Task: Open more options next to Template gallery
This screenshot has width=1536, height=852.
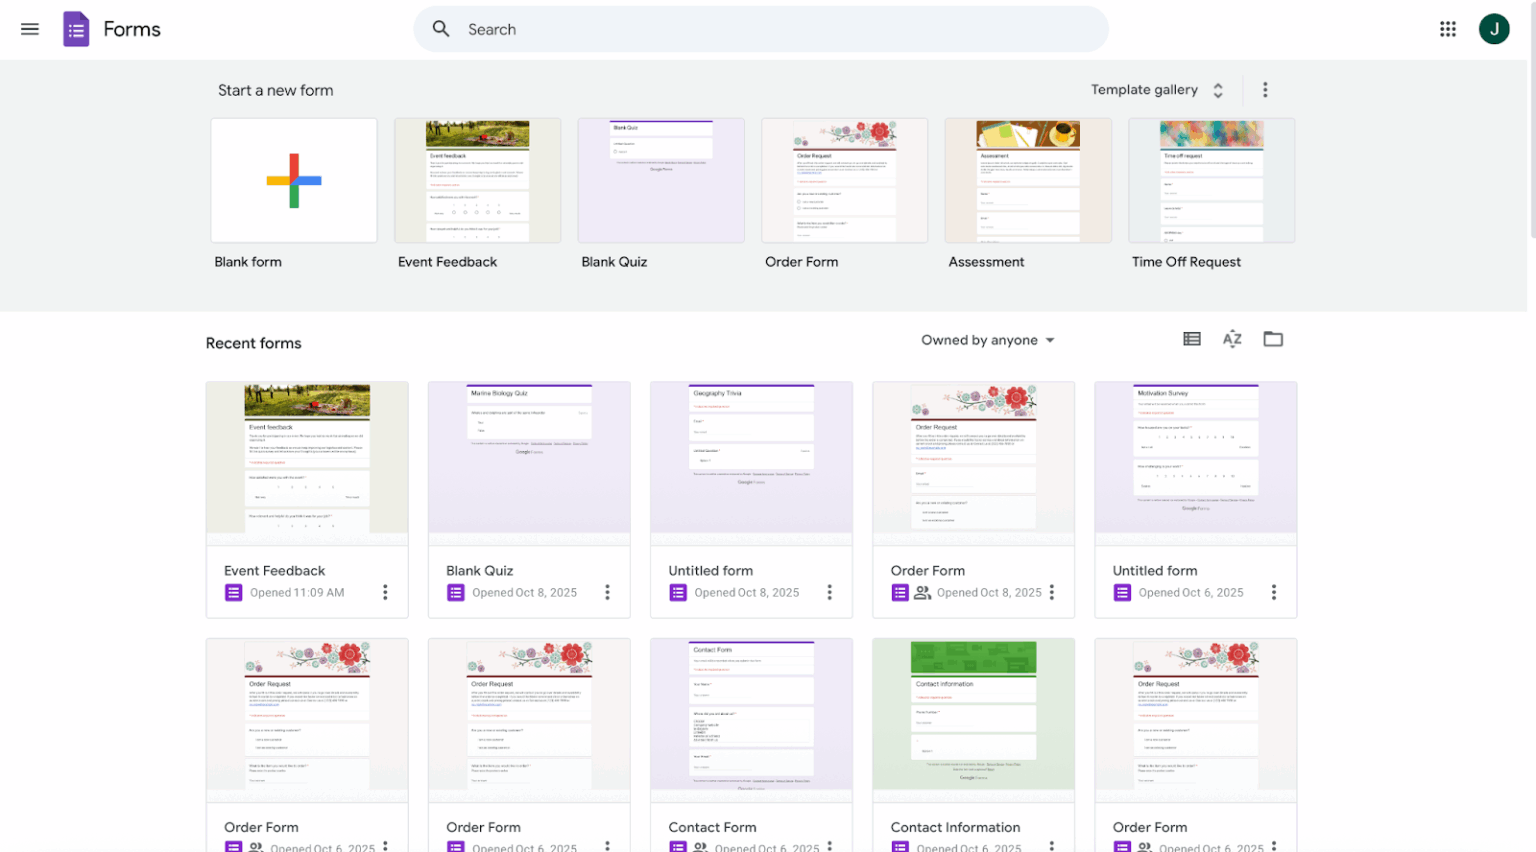Action: (1265, 89)
